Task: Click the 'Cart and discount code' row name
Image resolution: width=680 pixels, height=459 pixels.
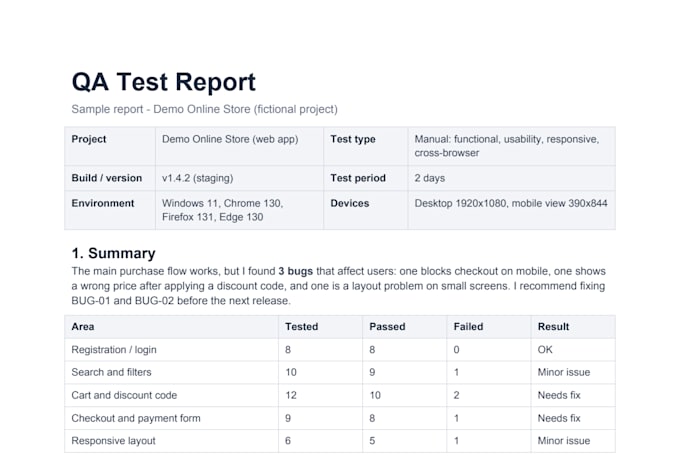Action: 124,395
